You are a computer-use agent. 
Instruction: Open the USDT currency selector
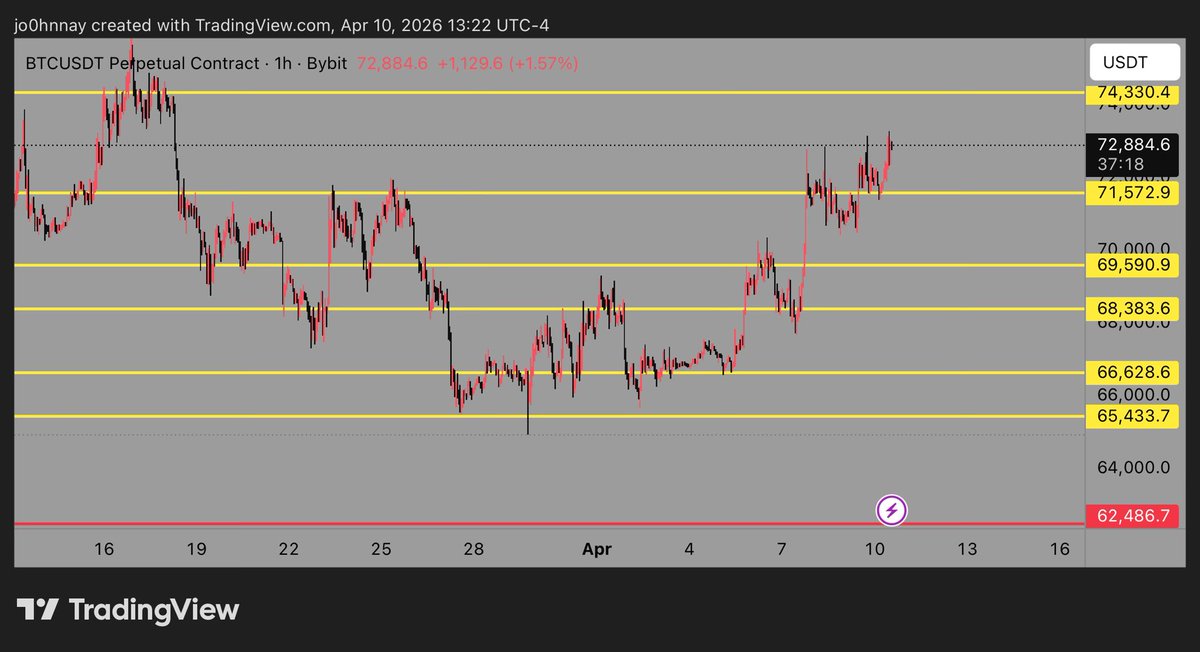pos(1134,62)
